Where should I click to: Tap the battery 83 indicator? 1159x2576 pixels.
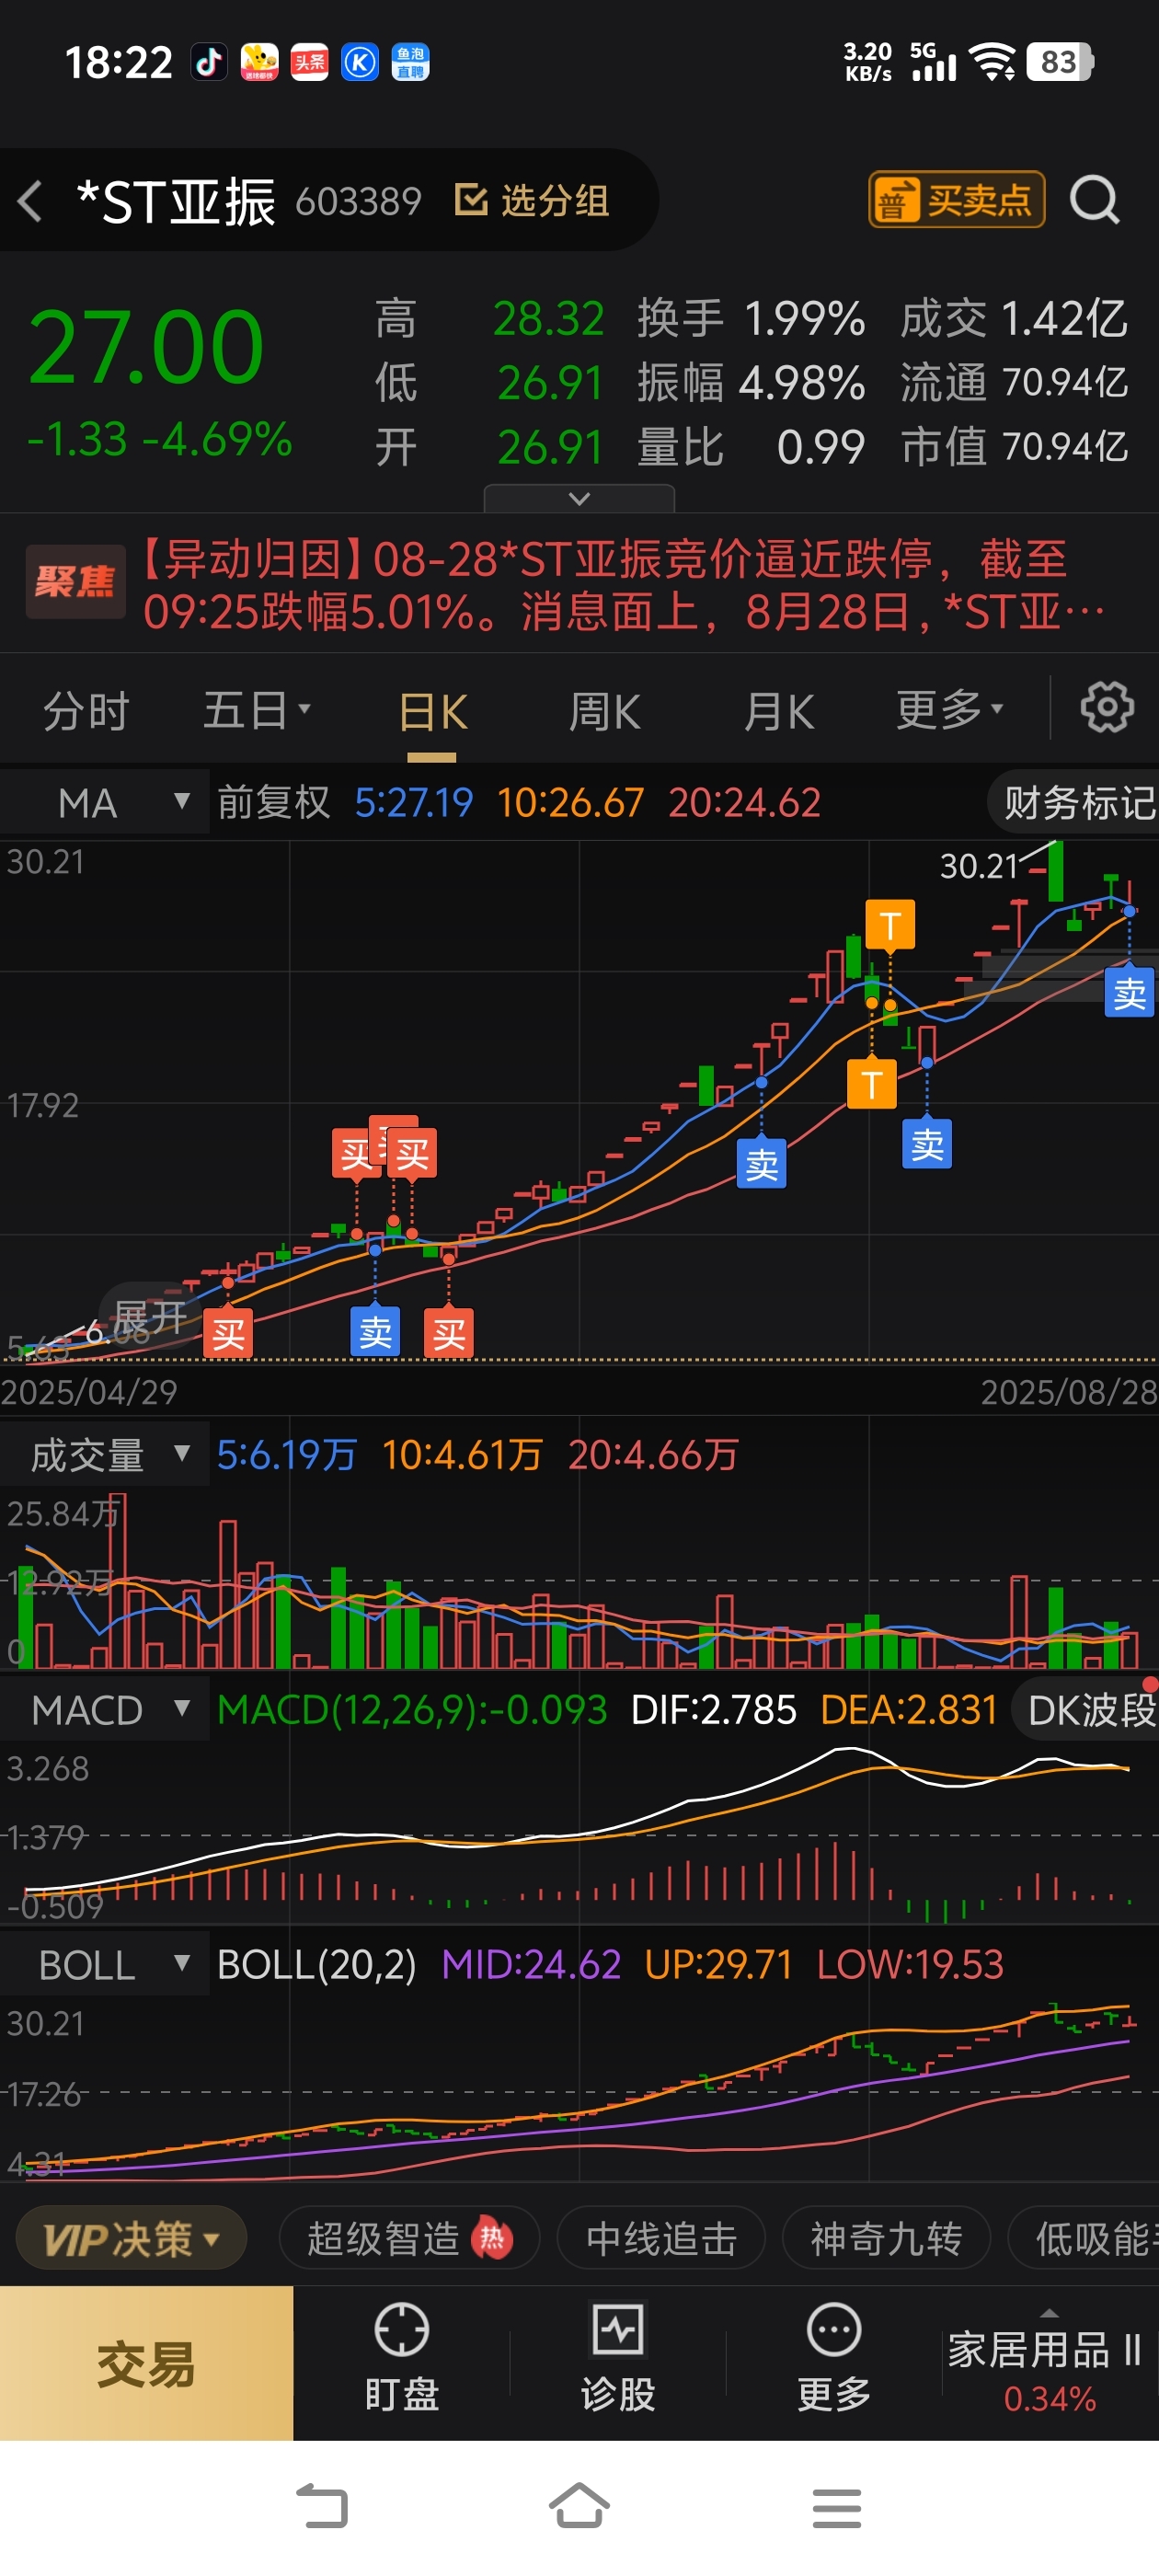tap(1060, 62)
